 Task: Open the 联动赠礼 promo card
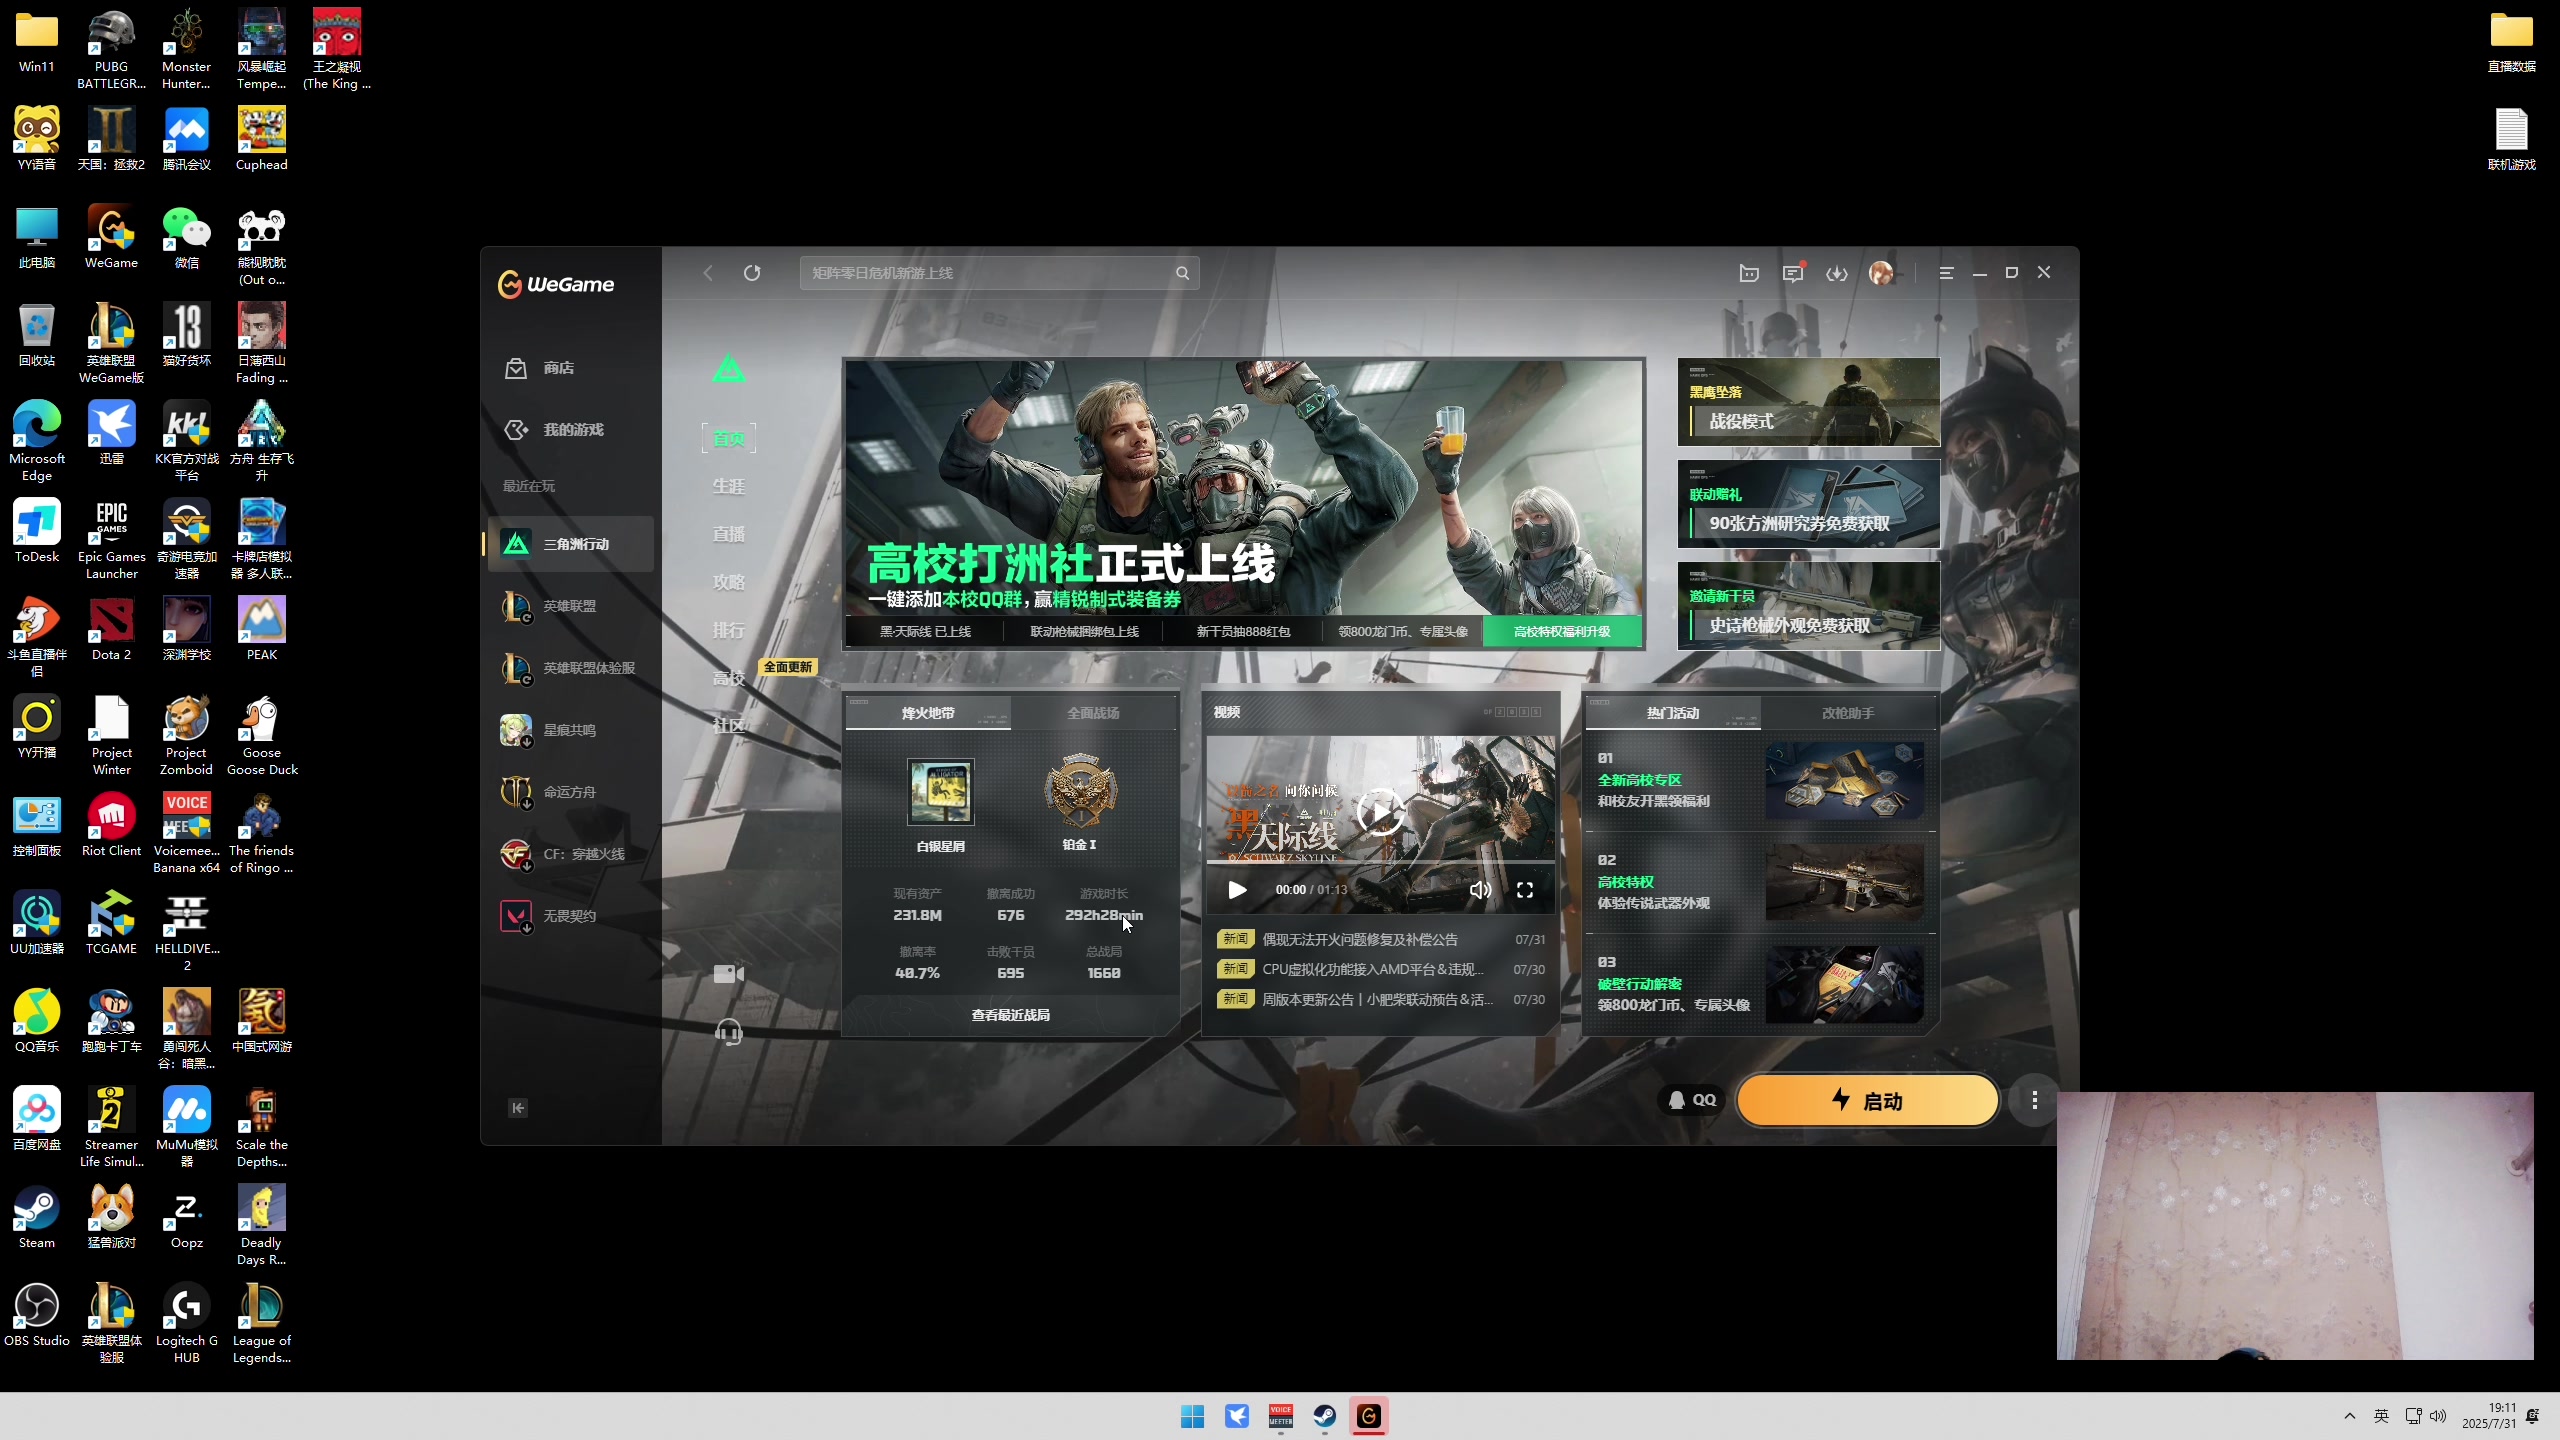[1808, 504]
